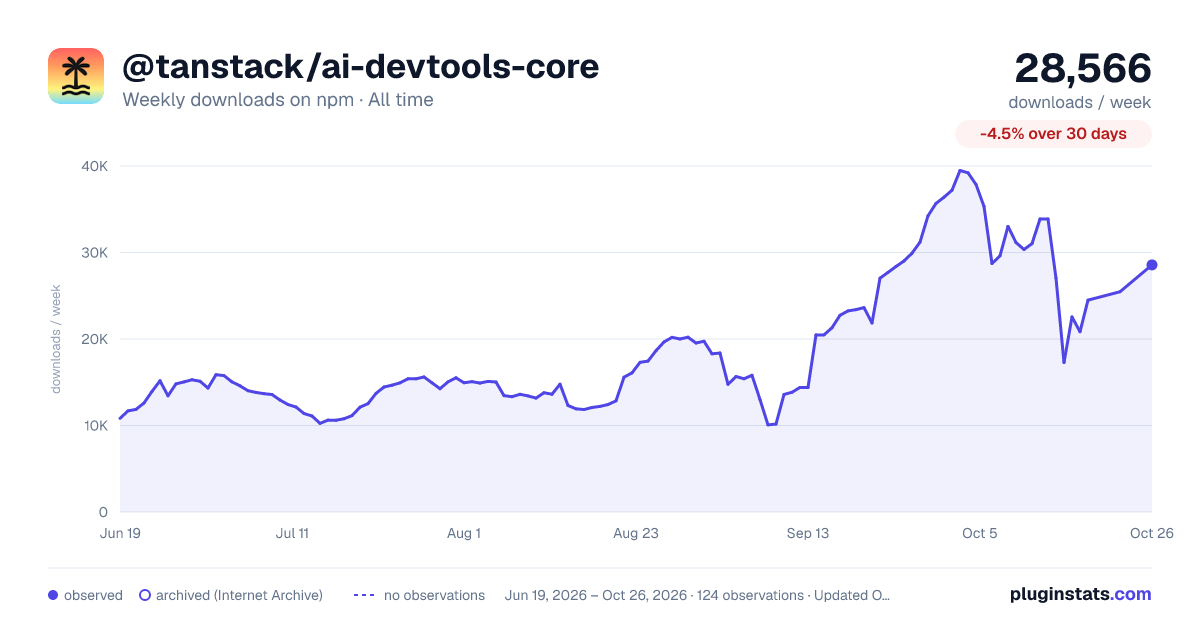Click the Aug 1 x-axis date label
Viewport: 1200px width, 630px height.
coord(464,533)
